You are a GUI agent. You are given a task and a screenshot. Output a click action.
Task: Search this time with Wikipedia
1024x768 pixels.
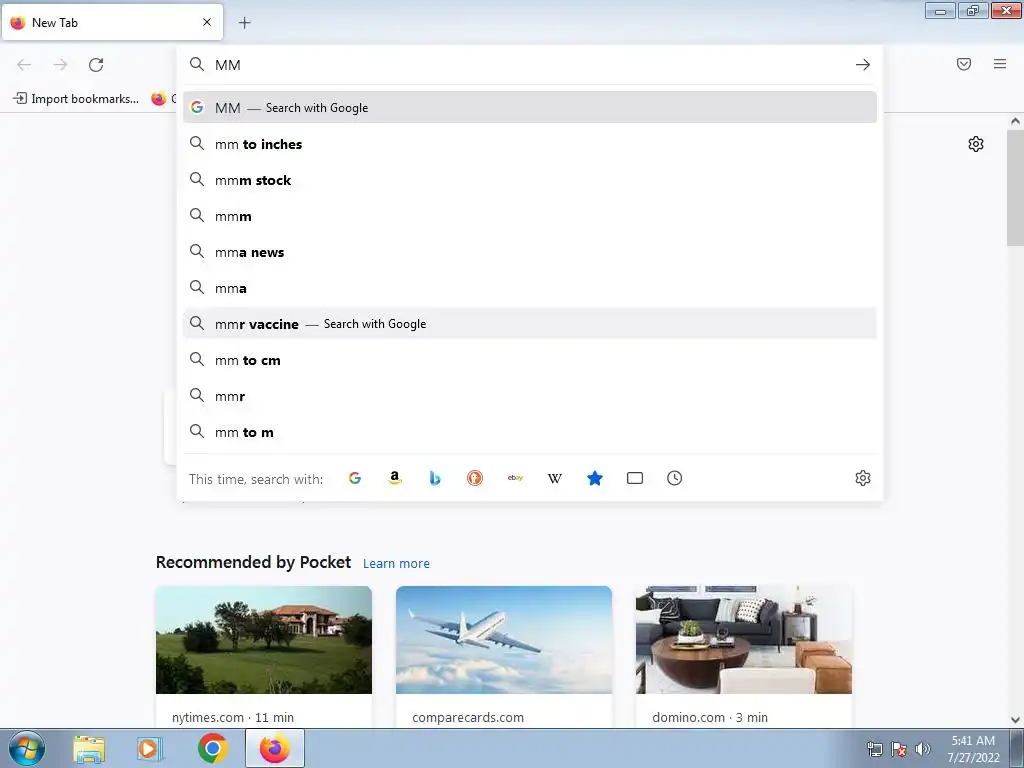(x=554, y=478)
